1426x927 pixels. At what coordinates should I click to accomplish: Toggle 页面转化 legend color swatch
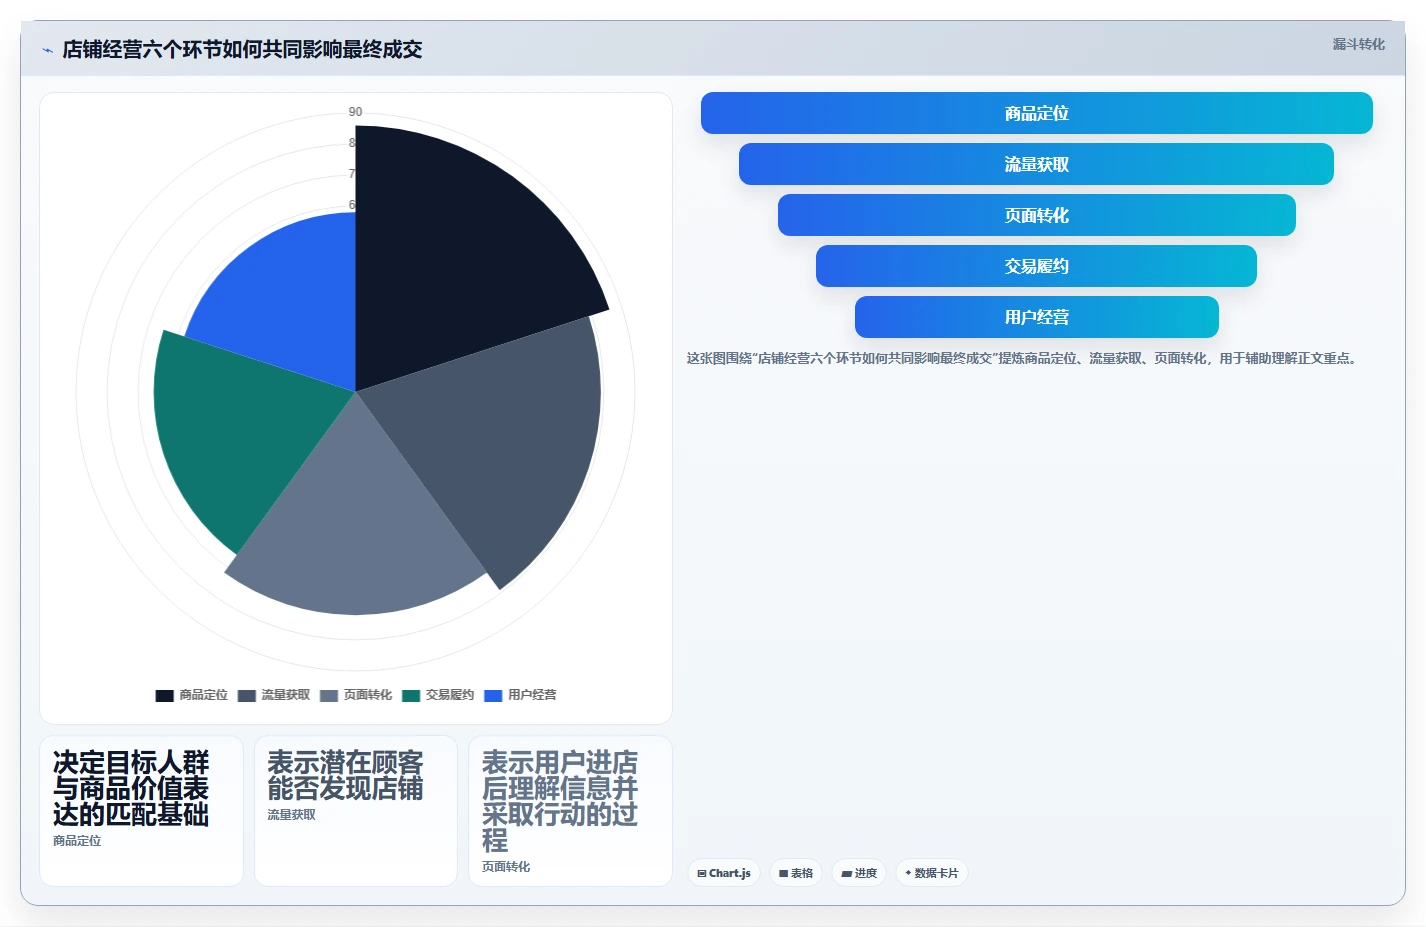(x=329, y=695)
